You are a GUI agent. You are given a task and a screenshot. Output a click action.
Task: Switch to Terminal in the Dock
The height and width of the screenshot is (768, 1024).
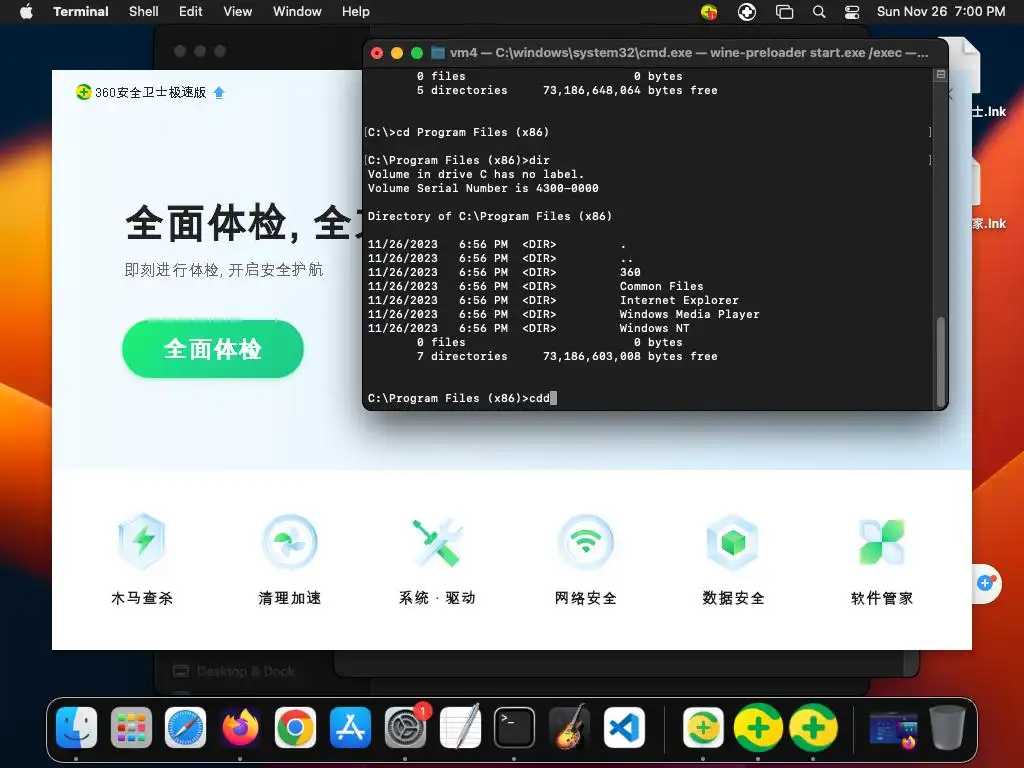tap(514, 728)
